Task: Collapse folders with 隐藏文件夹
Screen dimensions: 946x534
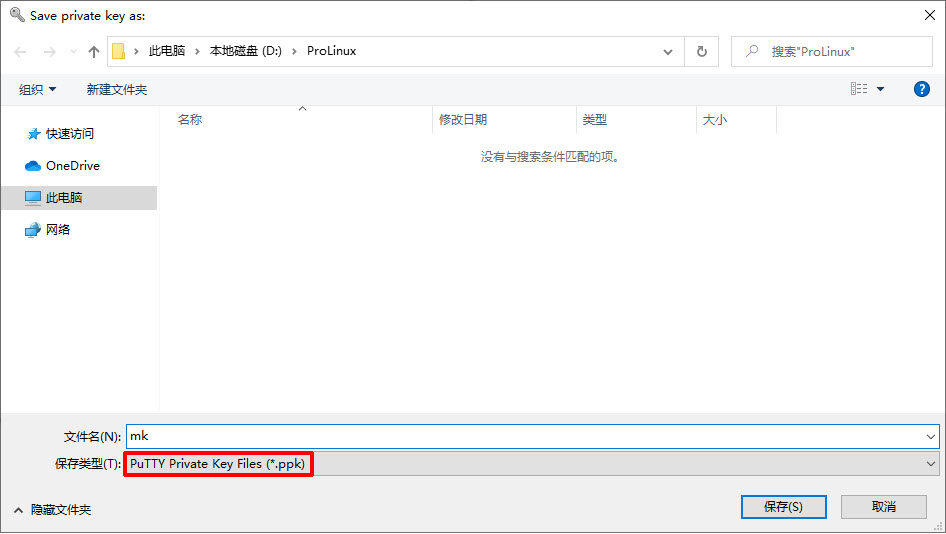Action: click(x=52, y=510)
